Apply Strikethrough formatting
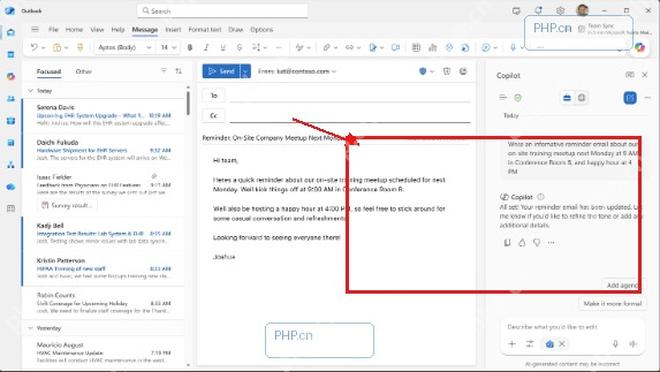The height and width of the screenshot is (372, 660). (x=239, y=48)
